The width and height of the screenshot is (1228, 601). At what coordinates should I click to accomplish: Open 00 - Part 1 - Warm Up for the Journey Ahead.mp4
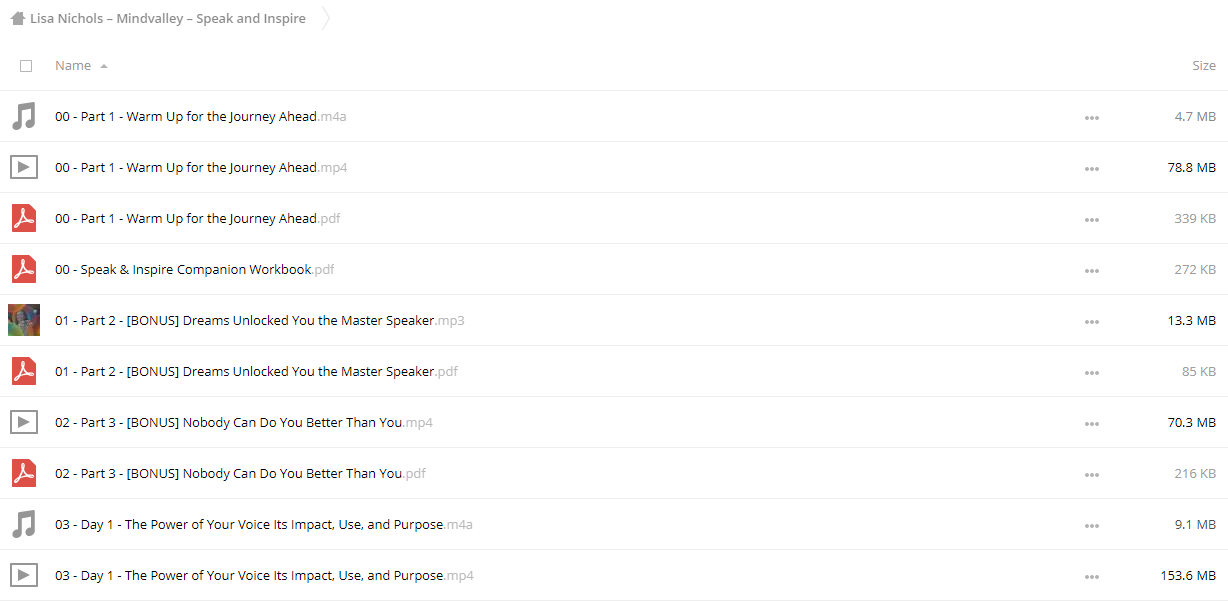pyautogui.click(x=201, y=168)
